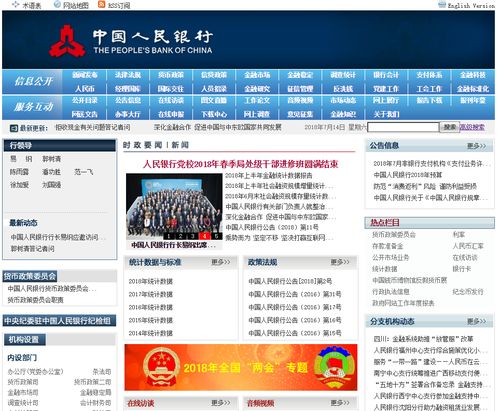Screen dimensions: 499x411
Task: Open 纪念币发行 in 热点栏目
Action: coord(468,292)
